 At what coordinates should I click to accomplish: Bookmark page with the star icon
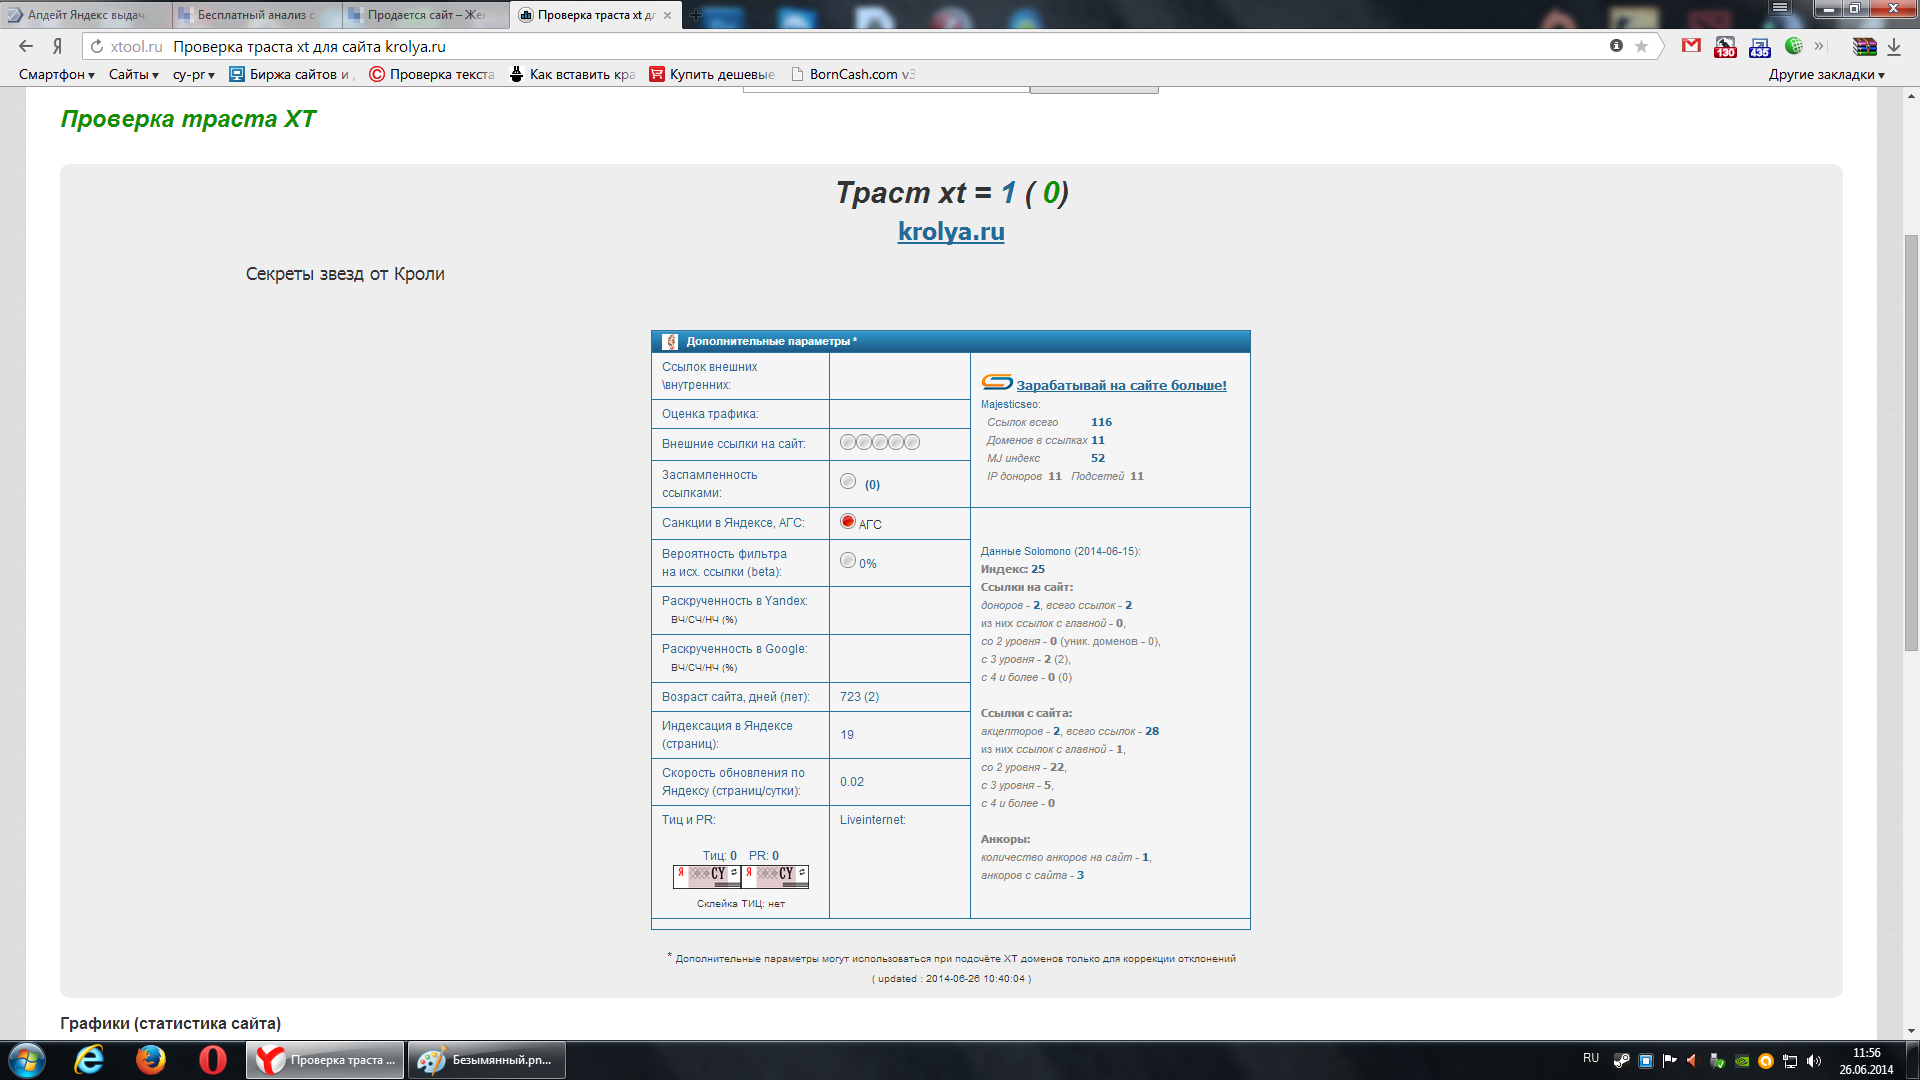click(x=1641, y=46)
